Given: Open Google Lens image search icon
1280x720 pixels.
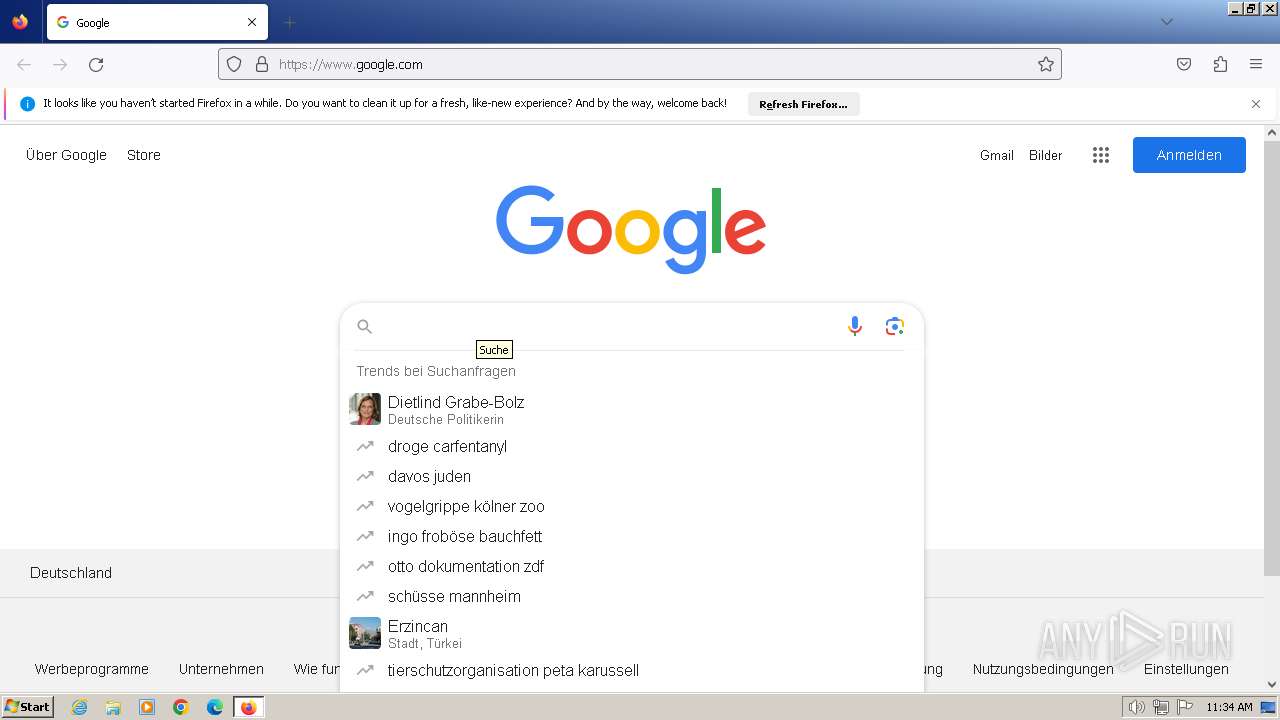Looking at the screenshot, I should 895,326.
